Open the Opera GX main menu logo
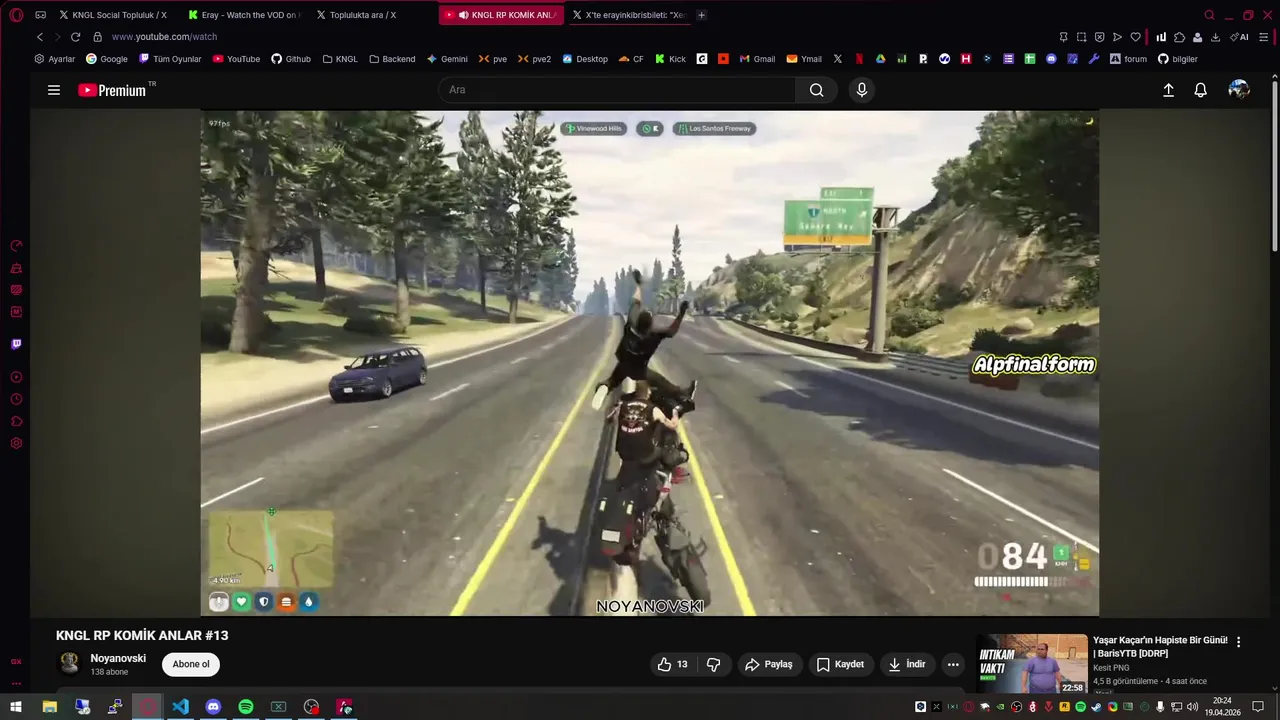Viewport: 1280px width, 720px height. pyautogui.click(x=16, y=15)
